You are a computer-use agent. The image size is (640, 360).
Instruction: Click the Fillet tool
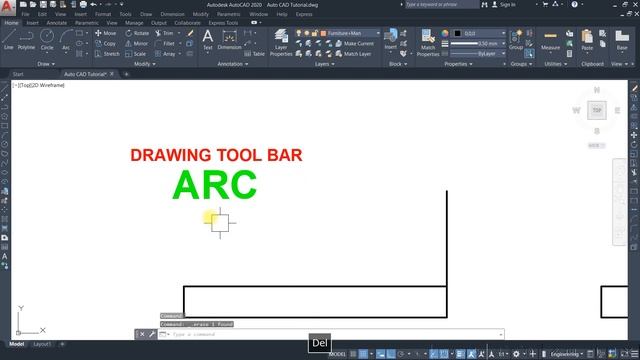(165, 43)
